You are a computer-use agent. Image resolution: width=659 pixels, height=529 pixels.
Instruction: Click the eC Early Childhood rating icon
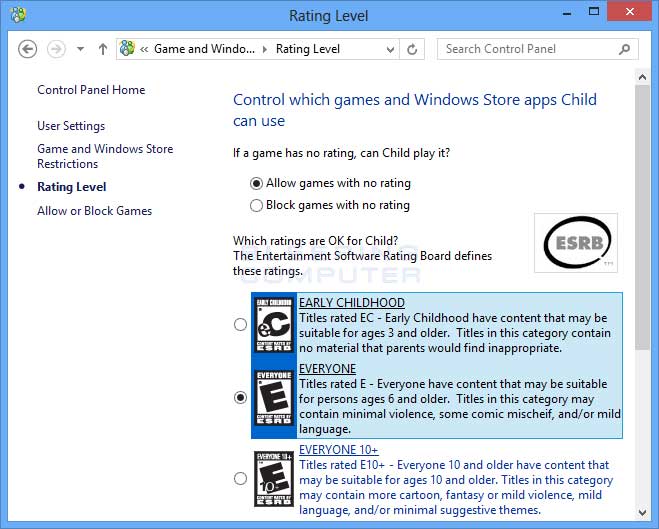click(x=274, y=324)
